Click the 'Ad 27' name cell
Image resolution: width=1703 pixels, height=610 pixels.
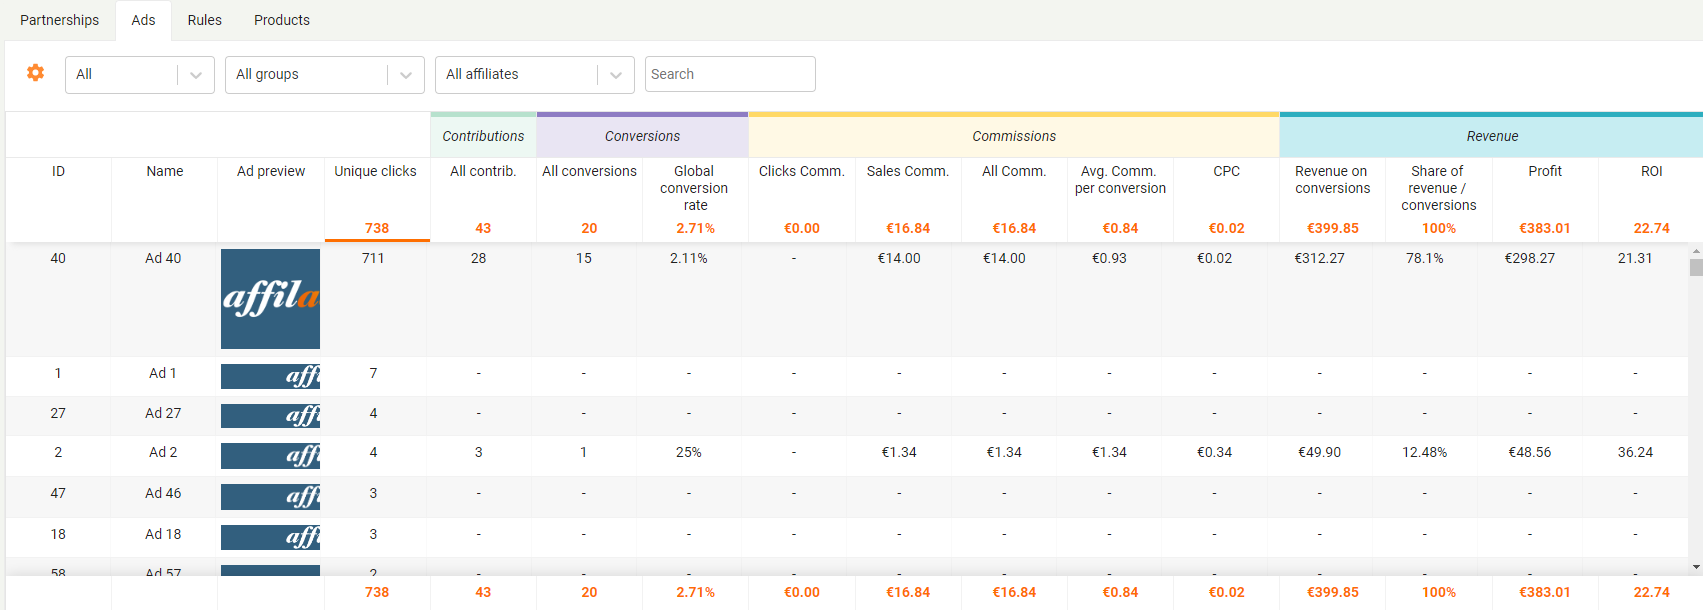[163, 413]
